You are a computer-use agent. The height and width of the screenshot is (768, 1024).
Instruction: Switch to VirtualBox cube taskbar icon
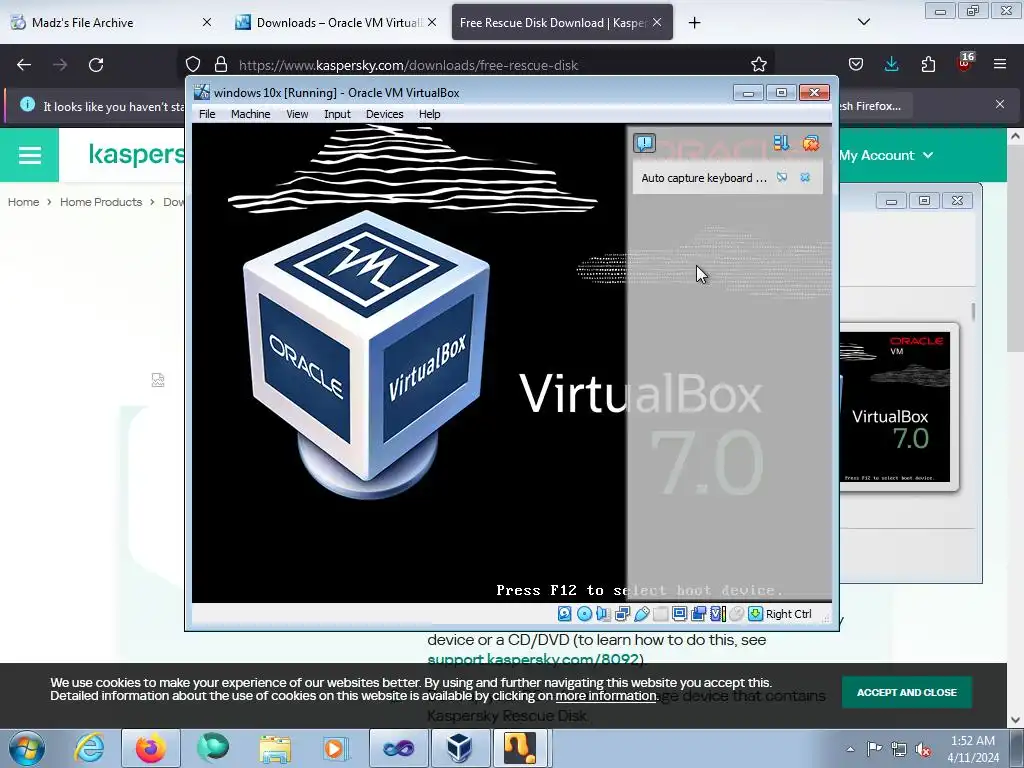(460, 748)
